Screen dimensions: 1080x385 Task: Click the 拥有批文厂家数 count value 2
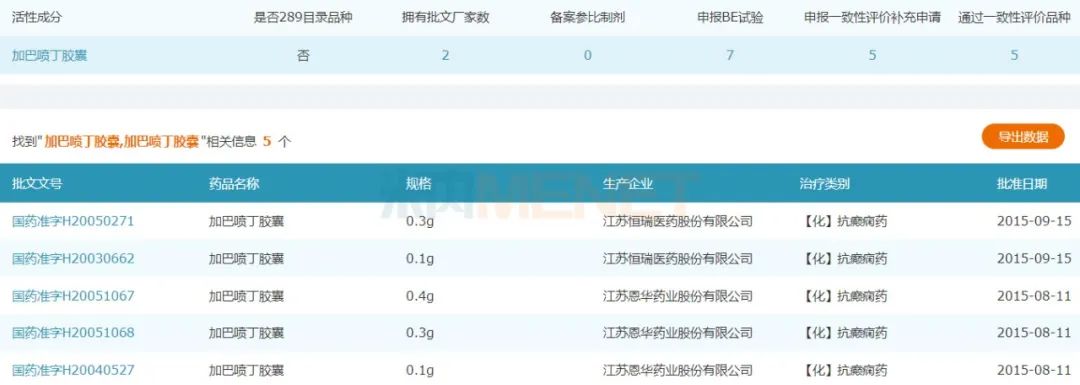tap(446, 55)
